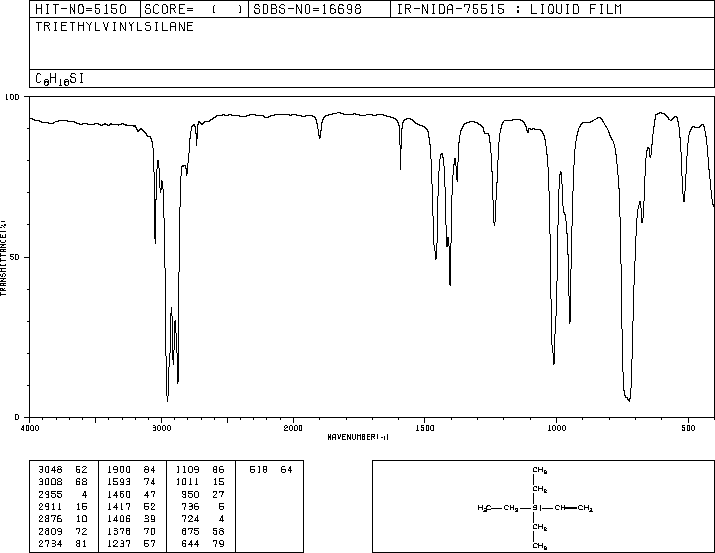
Task: Select peak table entry 736
Action: 190,507
